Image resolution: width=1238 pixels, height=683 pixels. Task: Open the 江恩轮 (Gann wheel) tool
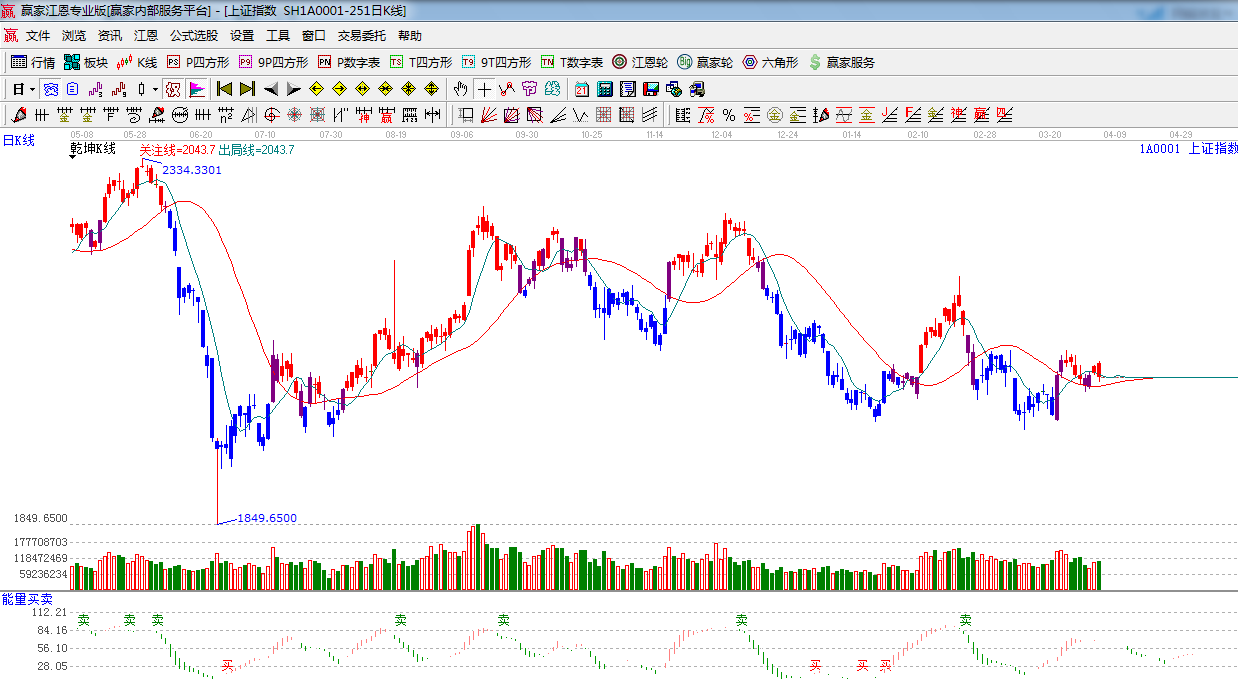point(640,62)
